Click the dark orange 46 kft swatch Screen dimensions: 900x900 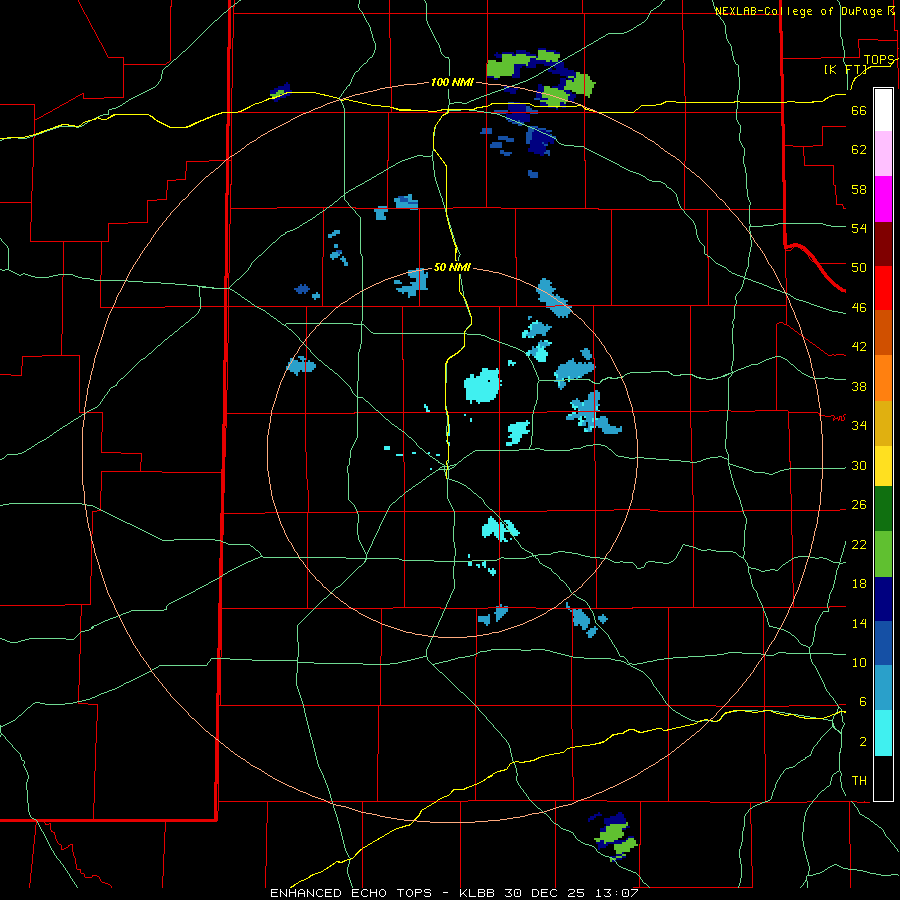click(x=883, y=333)
